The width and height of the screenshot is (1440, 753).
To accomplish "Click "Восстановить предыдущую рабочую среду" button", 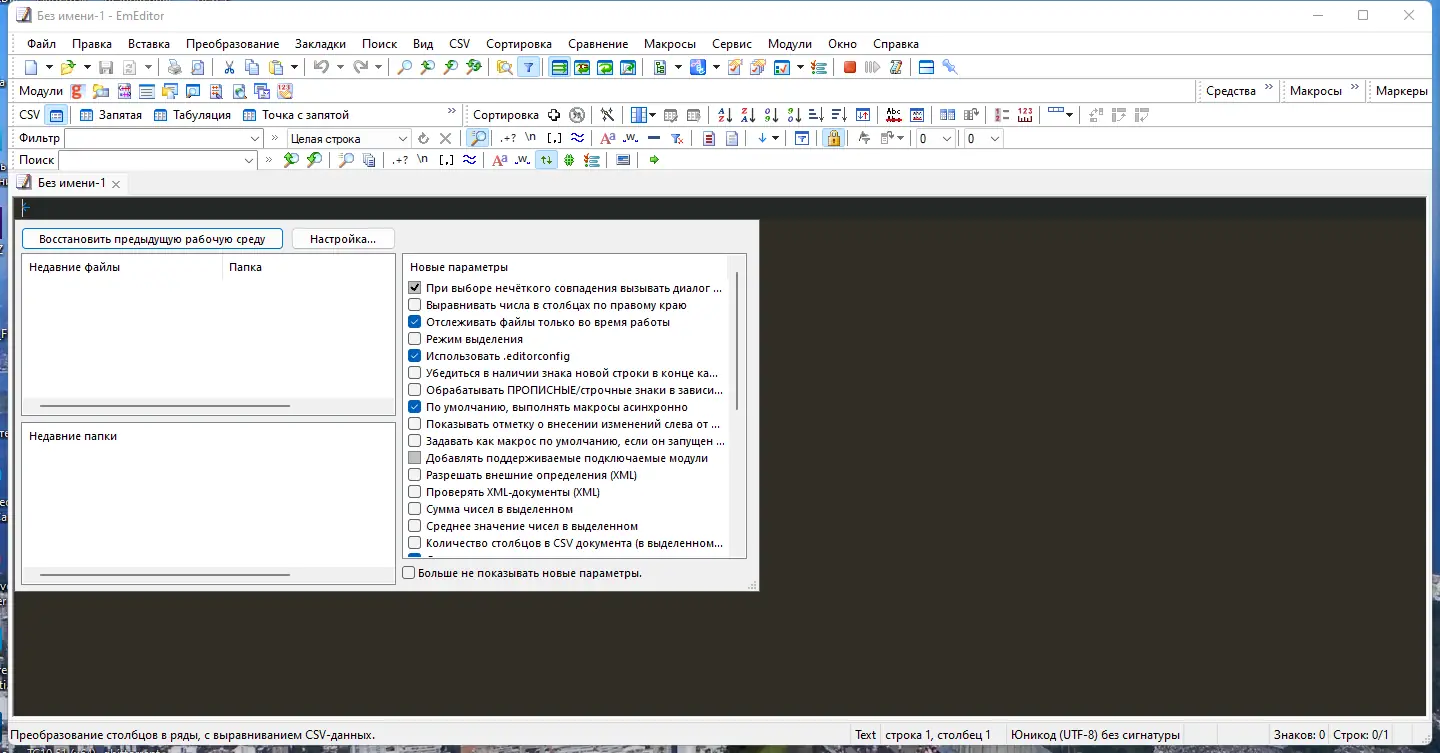I will click(x=152, y=239).
